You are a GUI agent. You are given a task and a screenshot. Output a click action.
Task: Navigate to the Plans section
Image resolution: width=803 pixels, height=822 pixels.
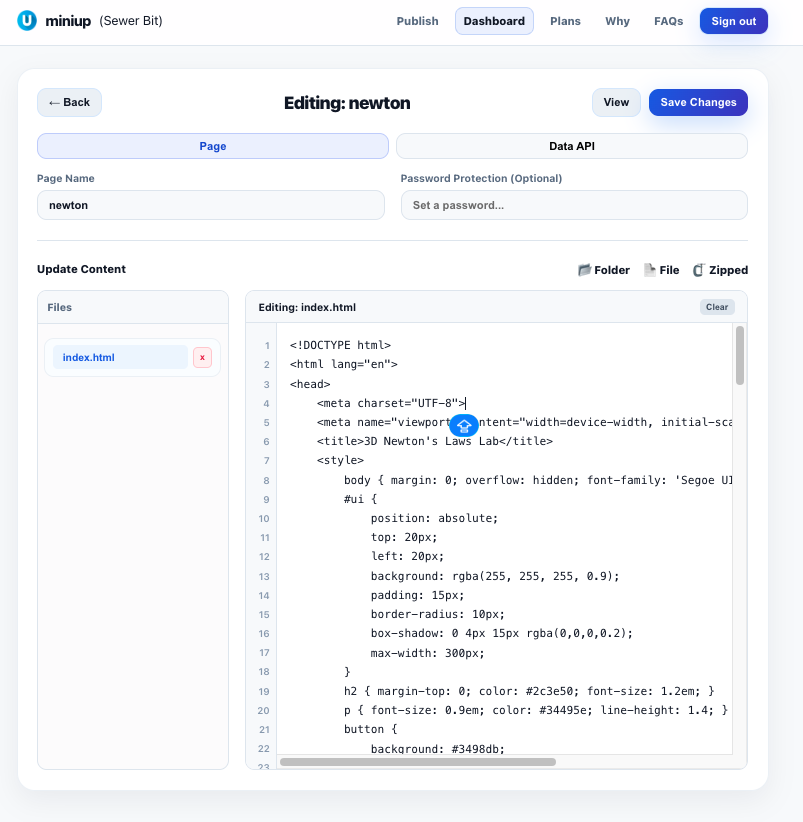pos(565,20)
